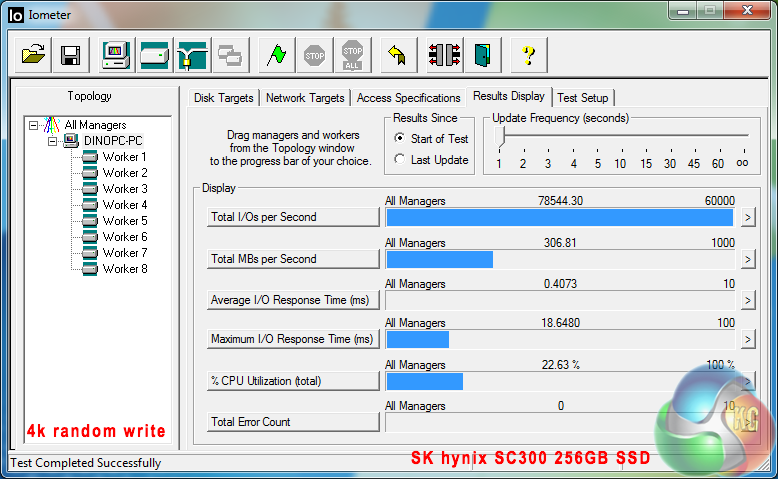The image size is (778, 479).
Task: Switch to the Disk Targets tab
Action: pyautogui.click(x=223, y=98)
